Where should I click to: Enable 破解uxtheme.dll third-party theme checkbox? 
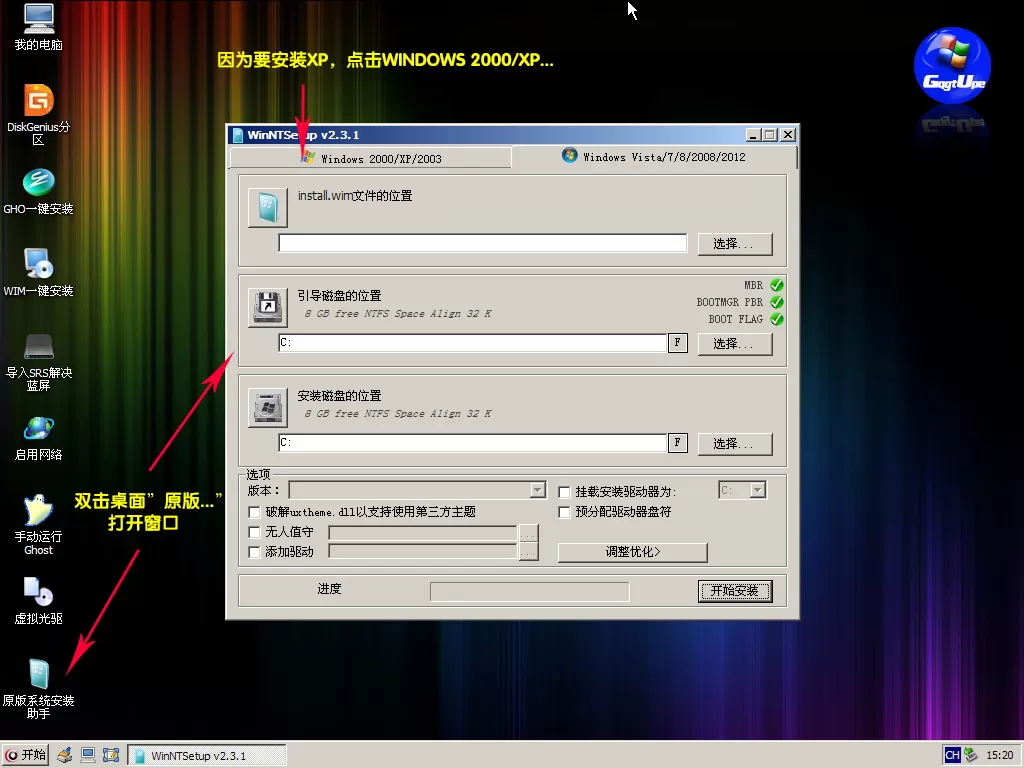click(255, 512)
